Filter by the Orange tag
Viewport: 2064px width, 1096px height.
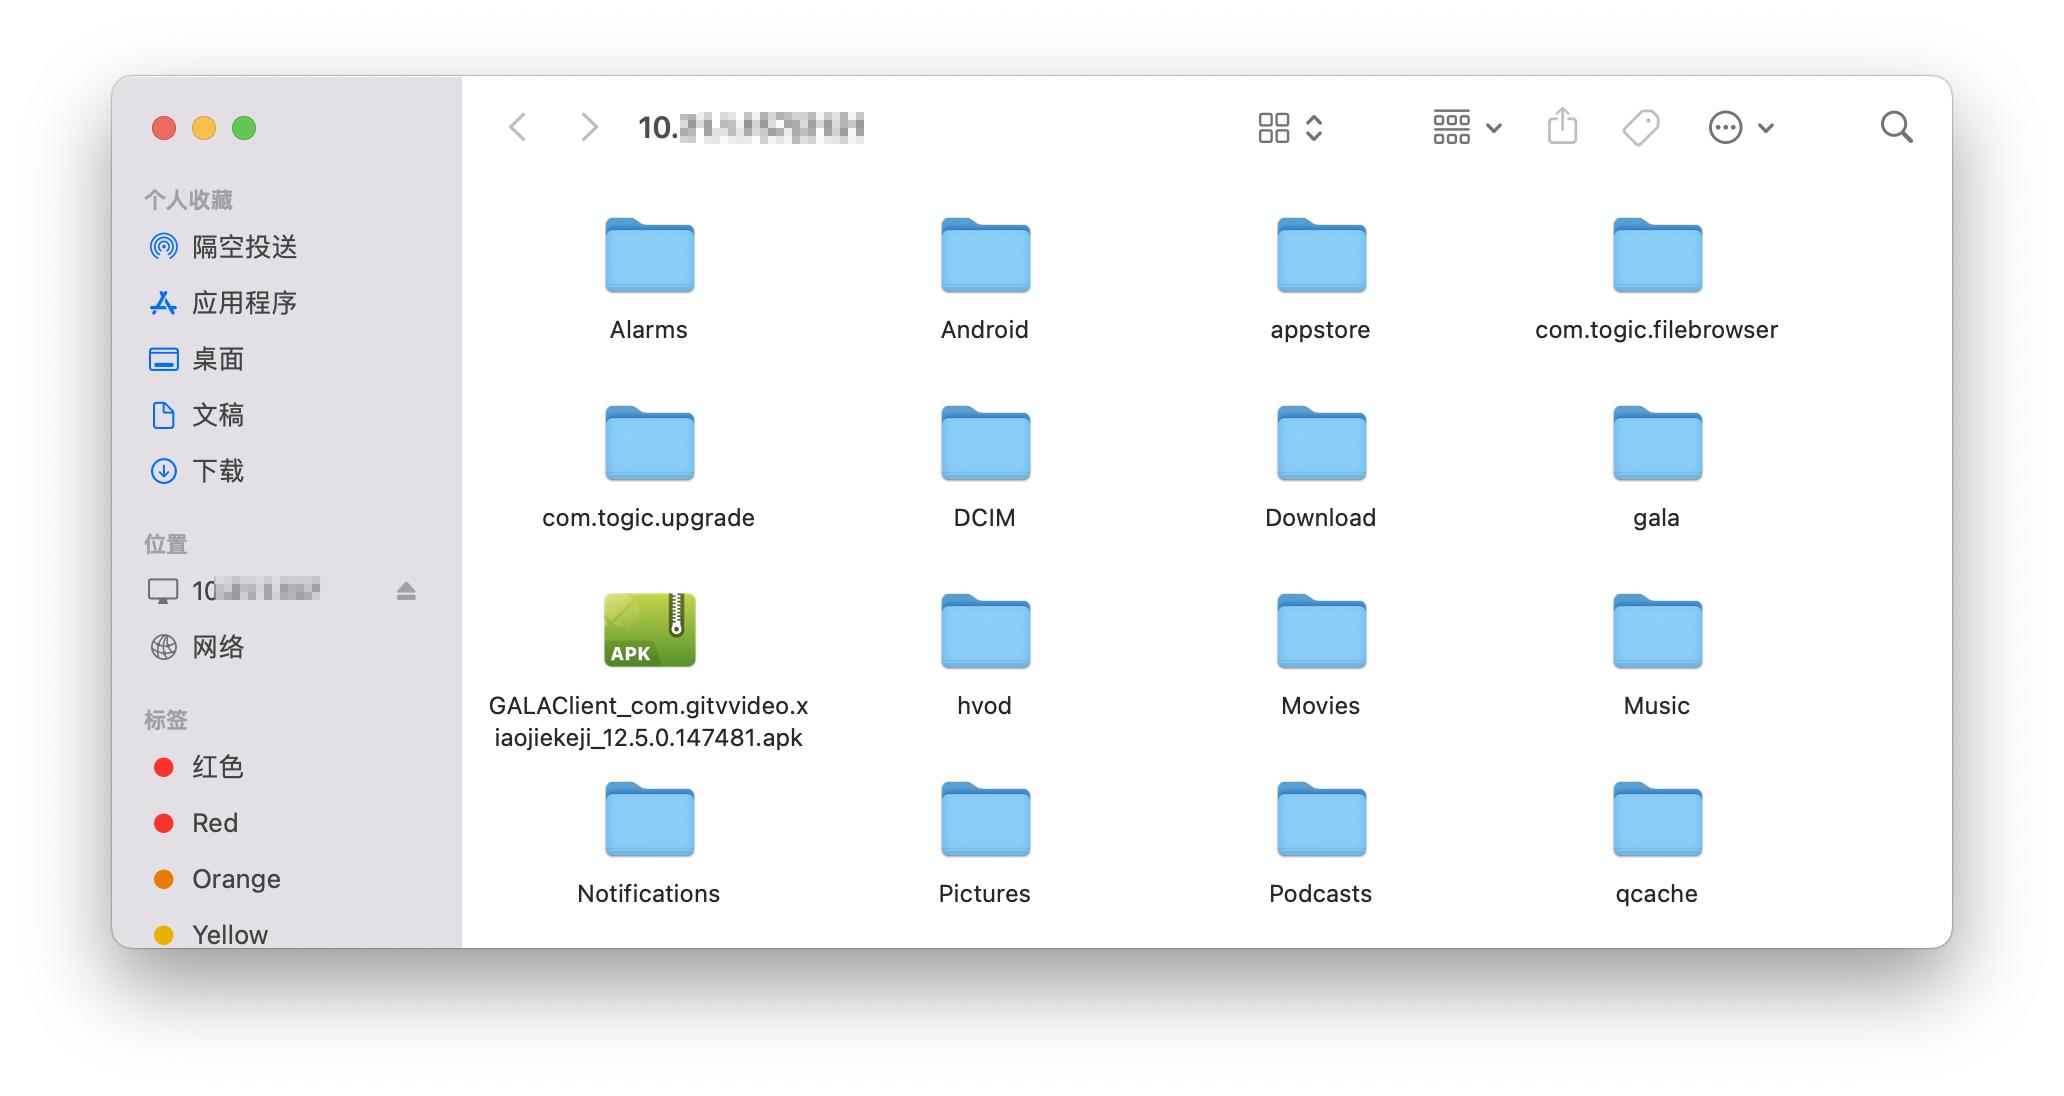235,879
